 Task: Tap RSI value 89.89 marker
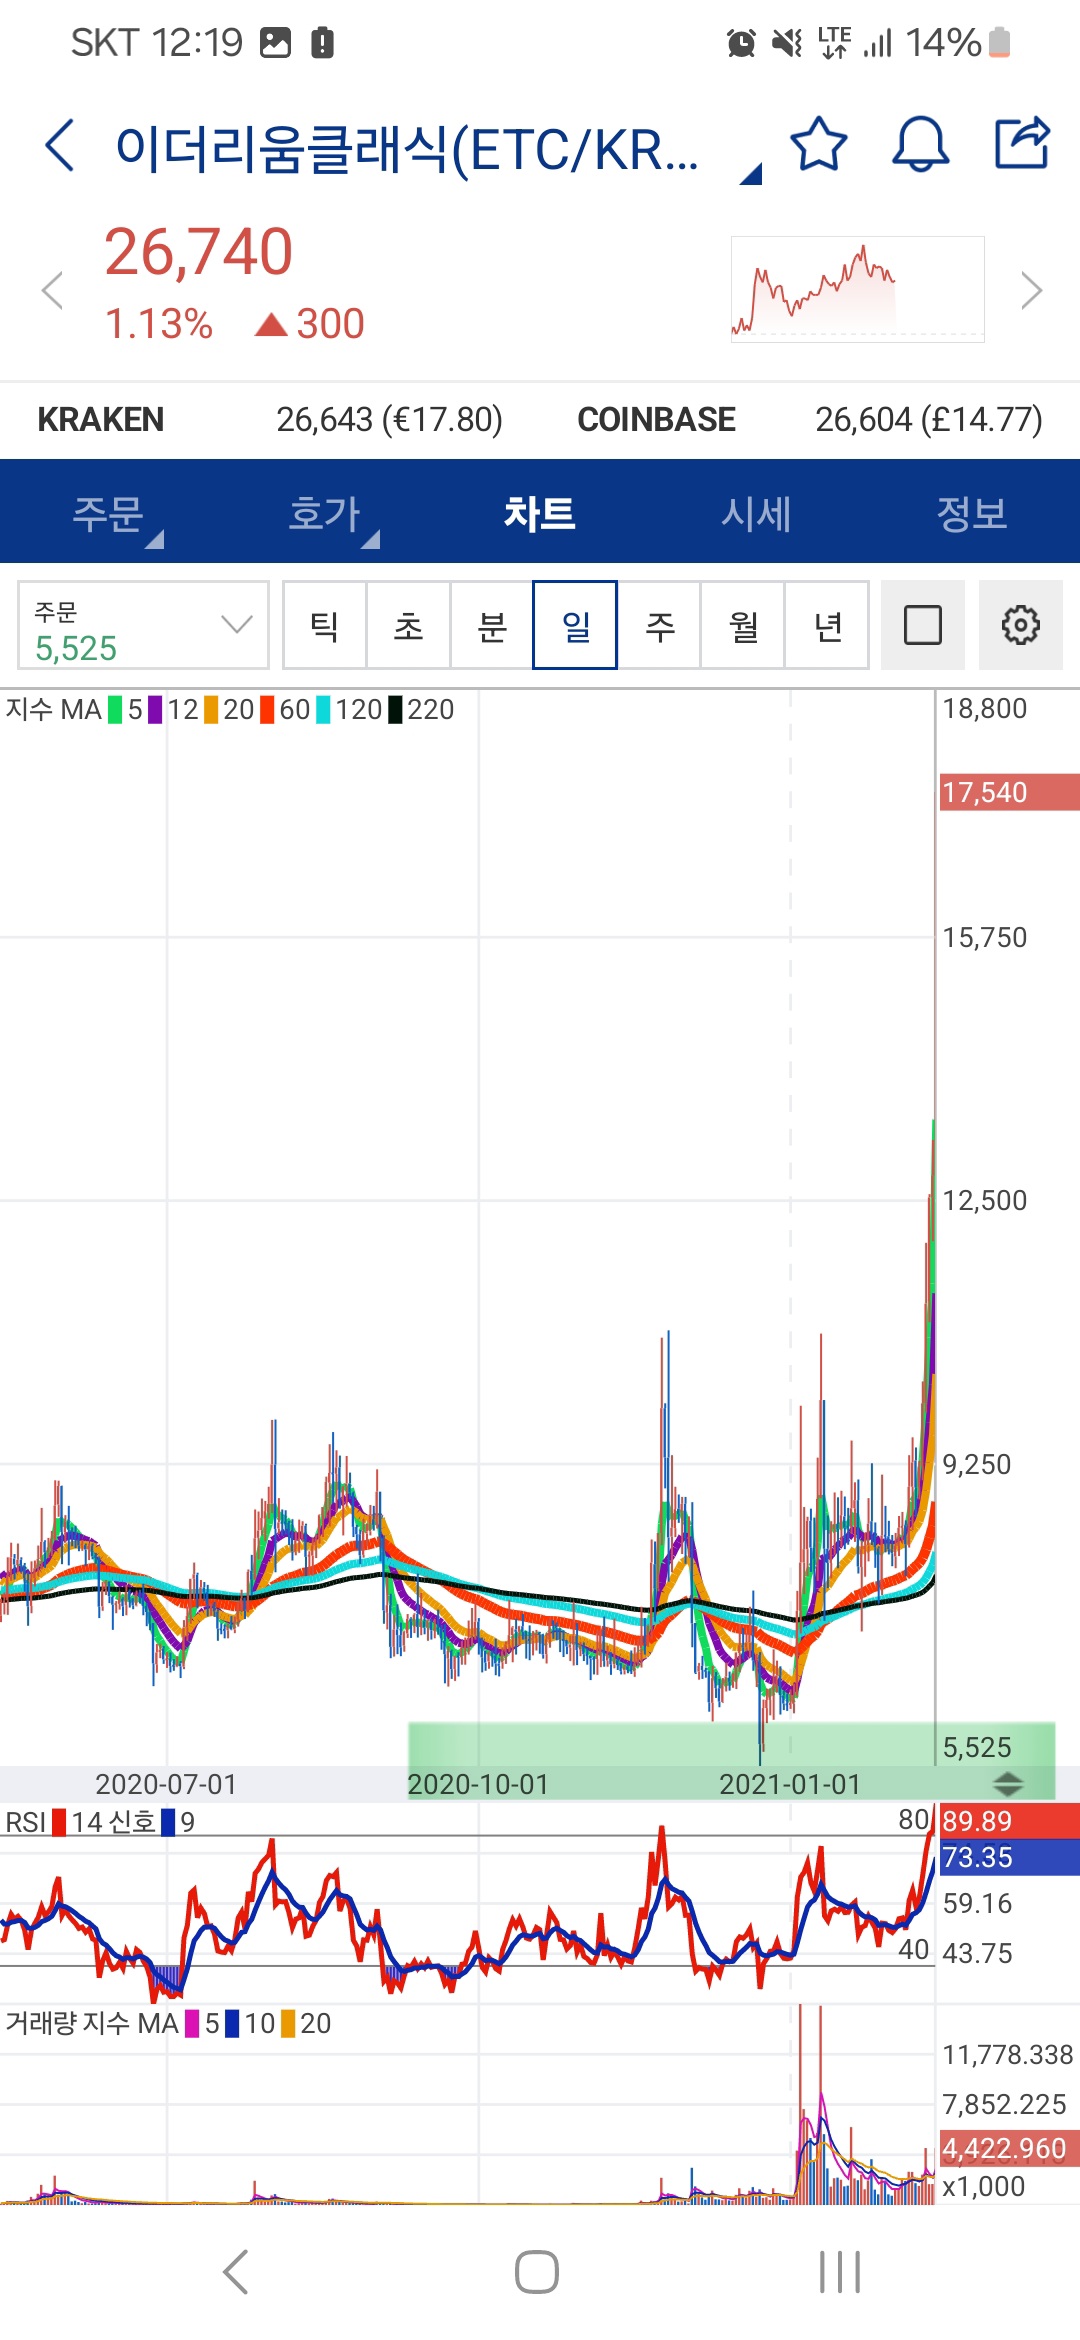click(1009, 1821)
